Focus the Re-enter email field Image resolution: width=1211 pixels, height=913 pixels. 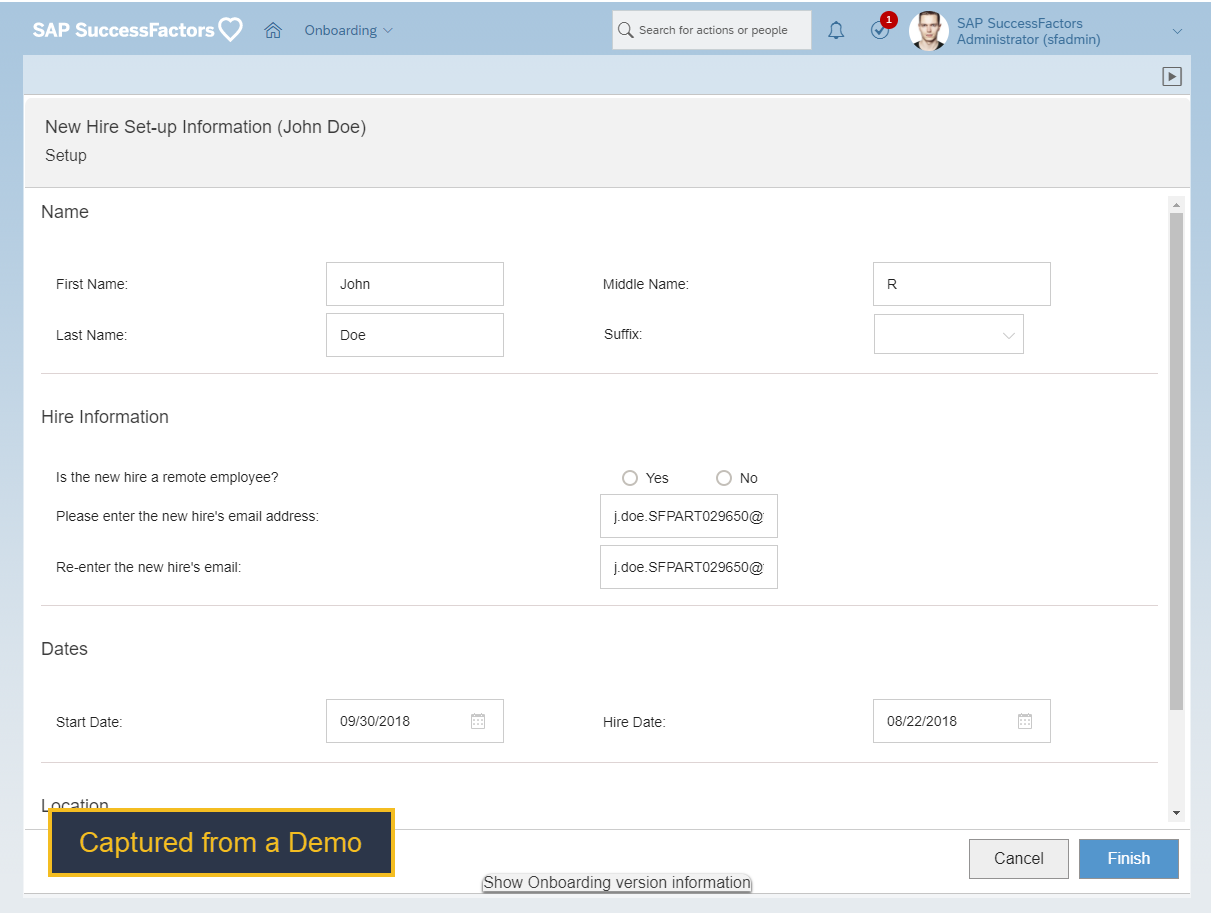[689, 567]
